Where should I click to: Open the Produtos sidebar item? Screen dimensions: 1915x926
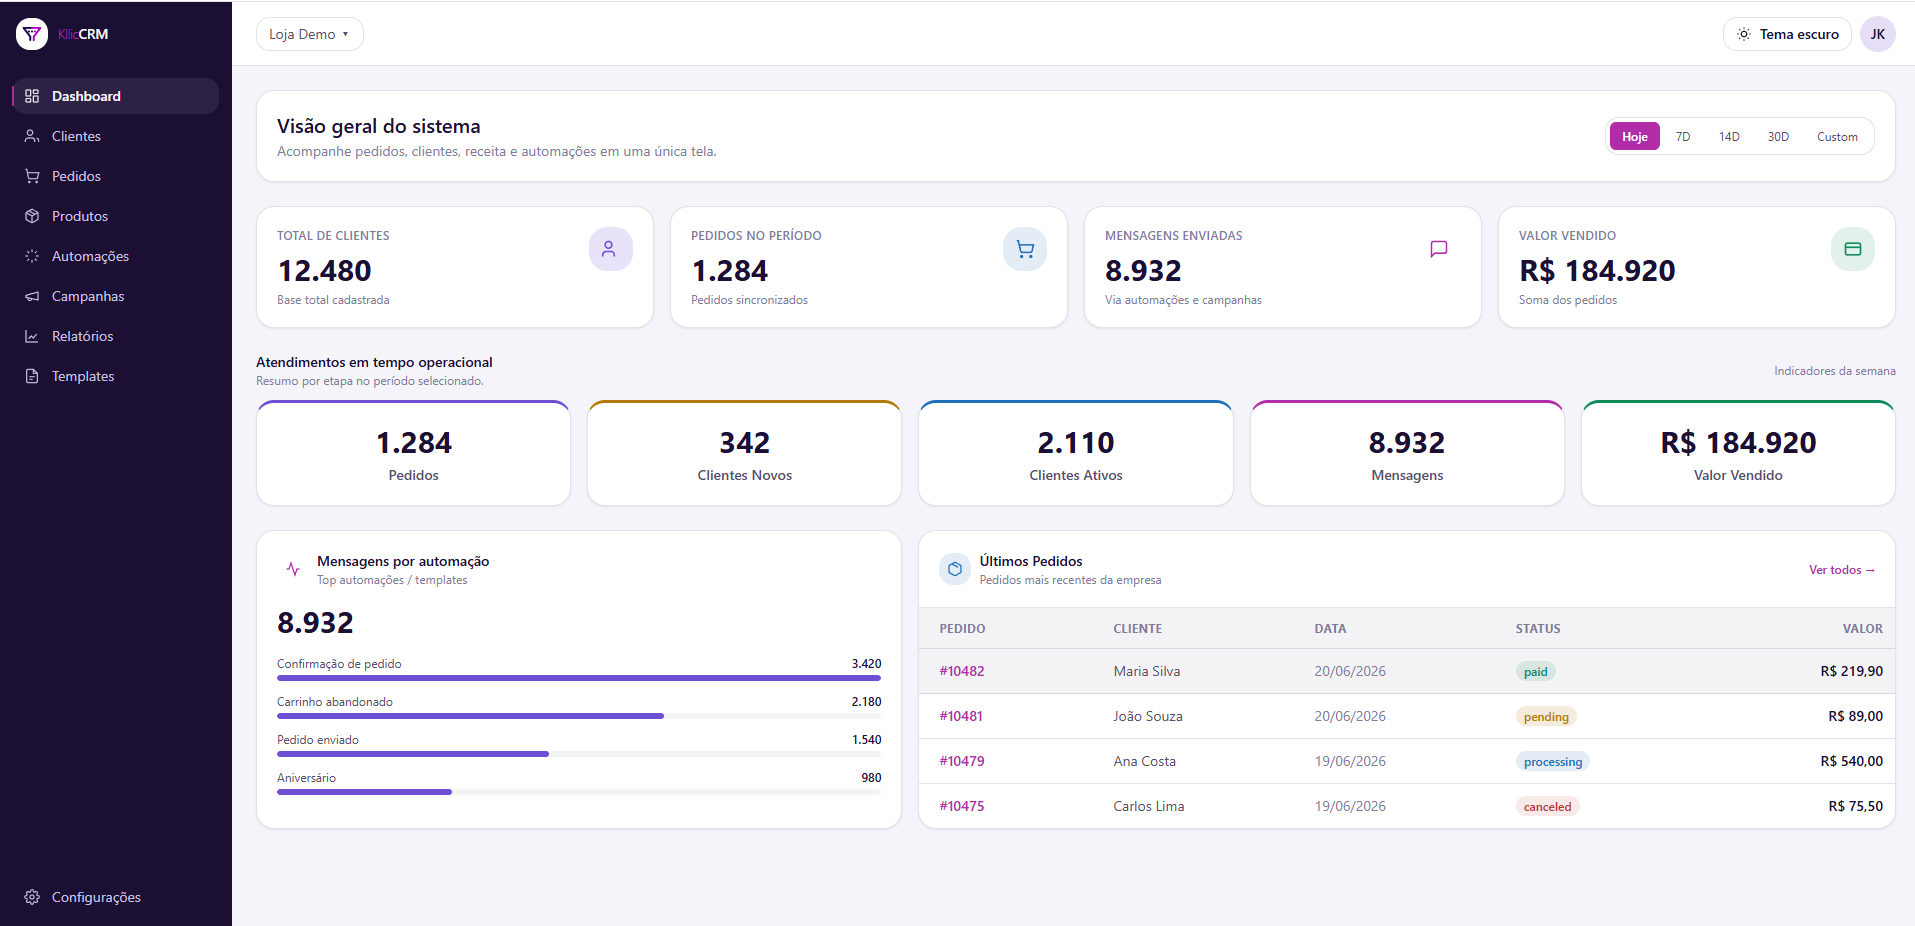(x=115, y=216)
